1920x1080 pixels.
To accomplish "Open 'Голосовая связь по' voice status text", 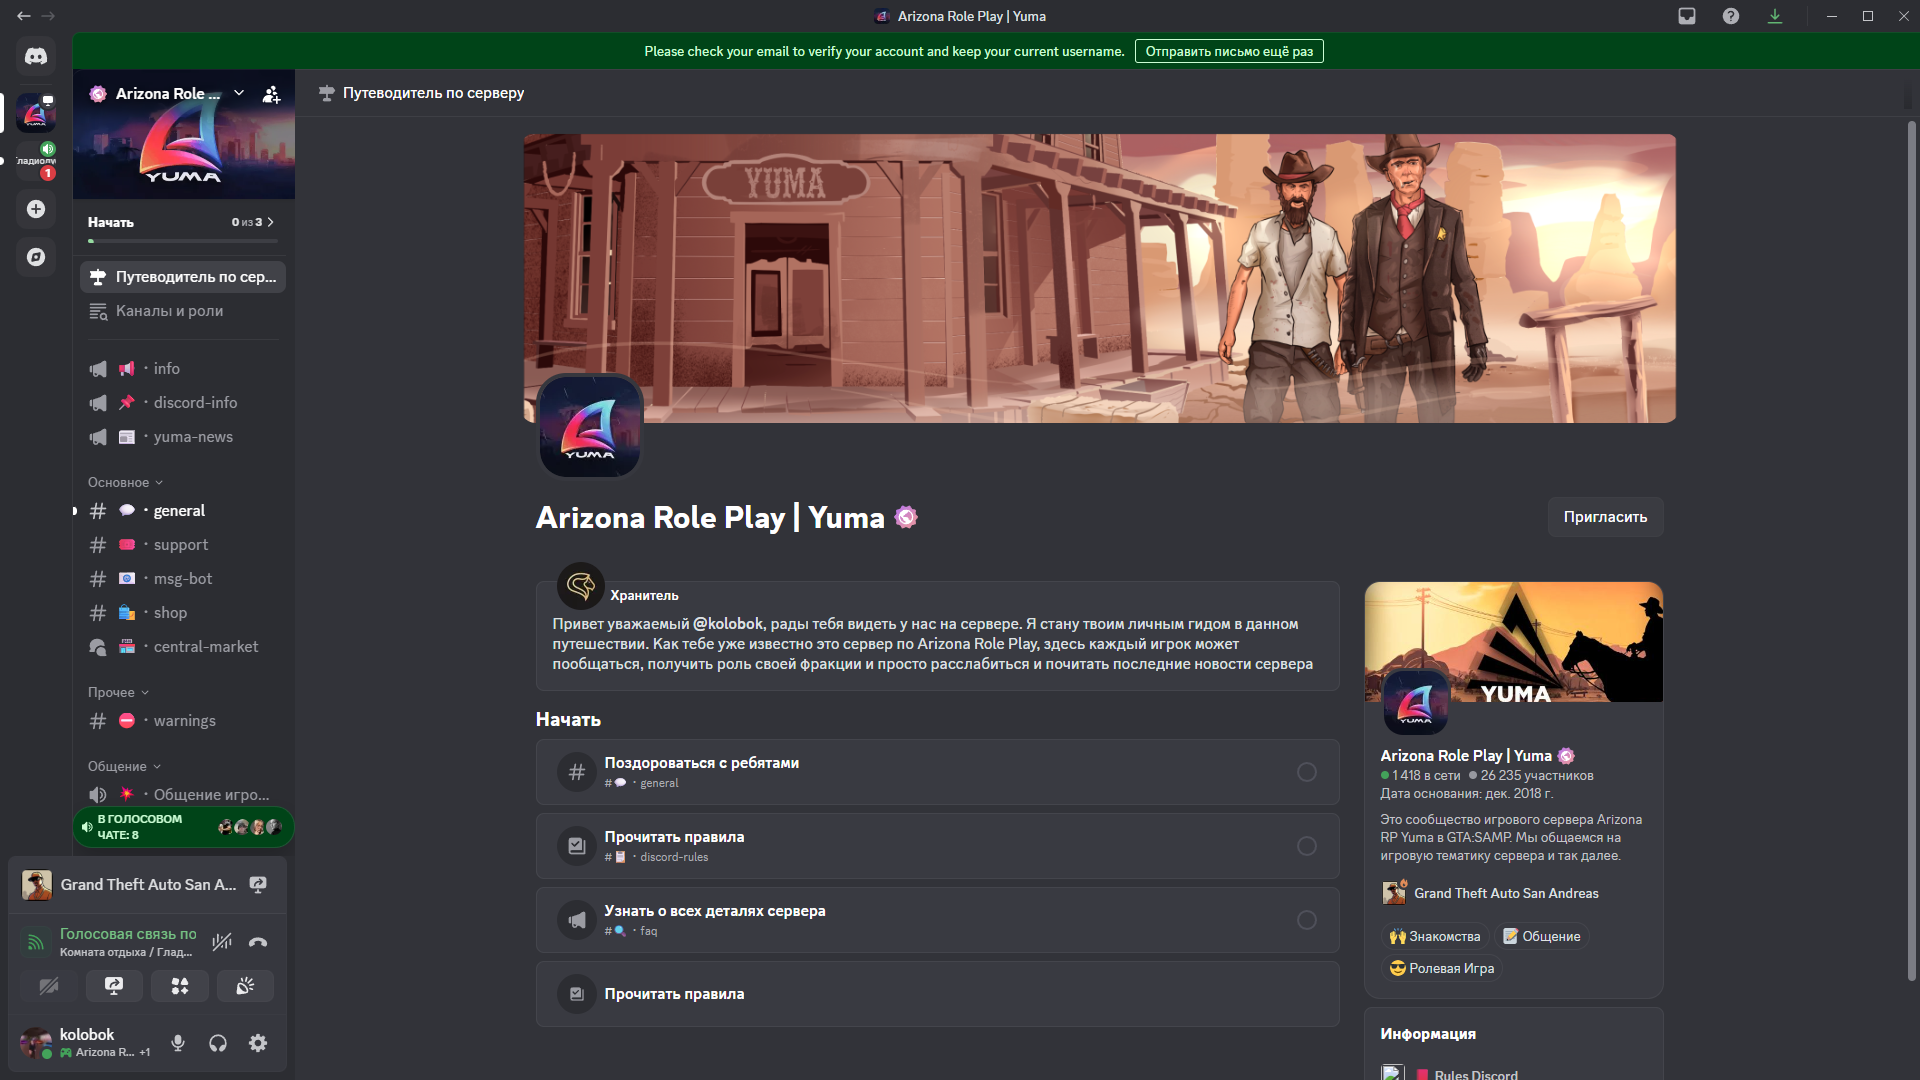I will [x=128, y=934].
